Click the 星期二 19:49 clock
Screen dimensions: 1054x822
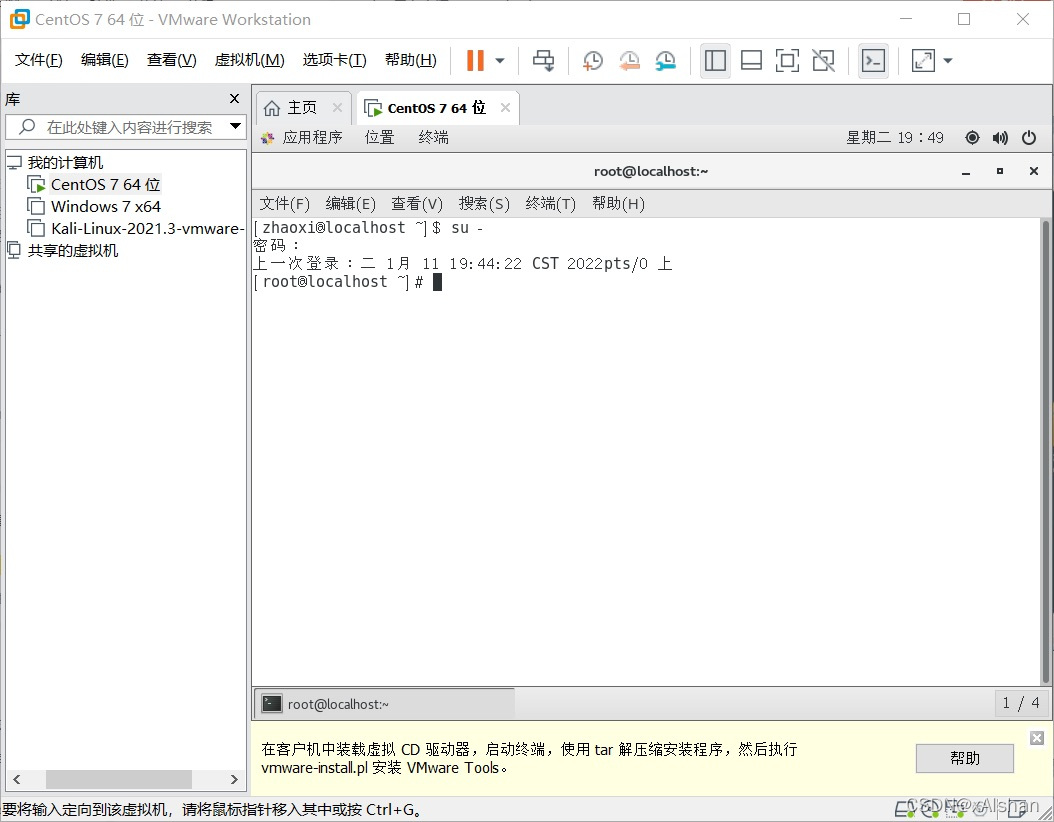tap(895, 138)
